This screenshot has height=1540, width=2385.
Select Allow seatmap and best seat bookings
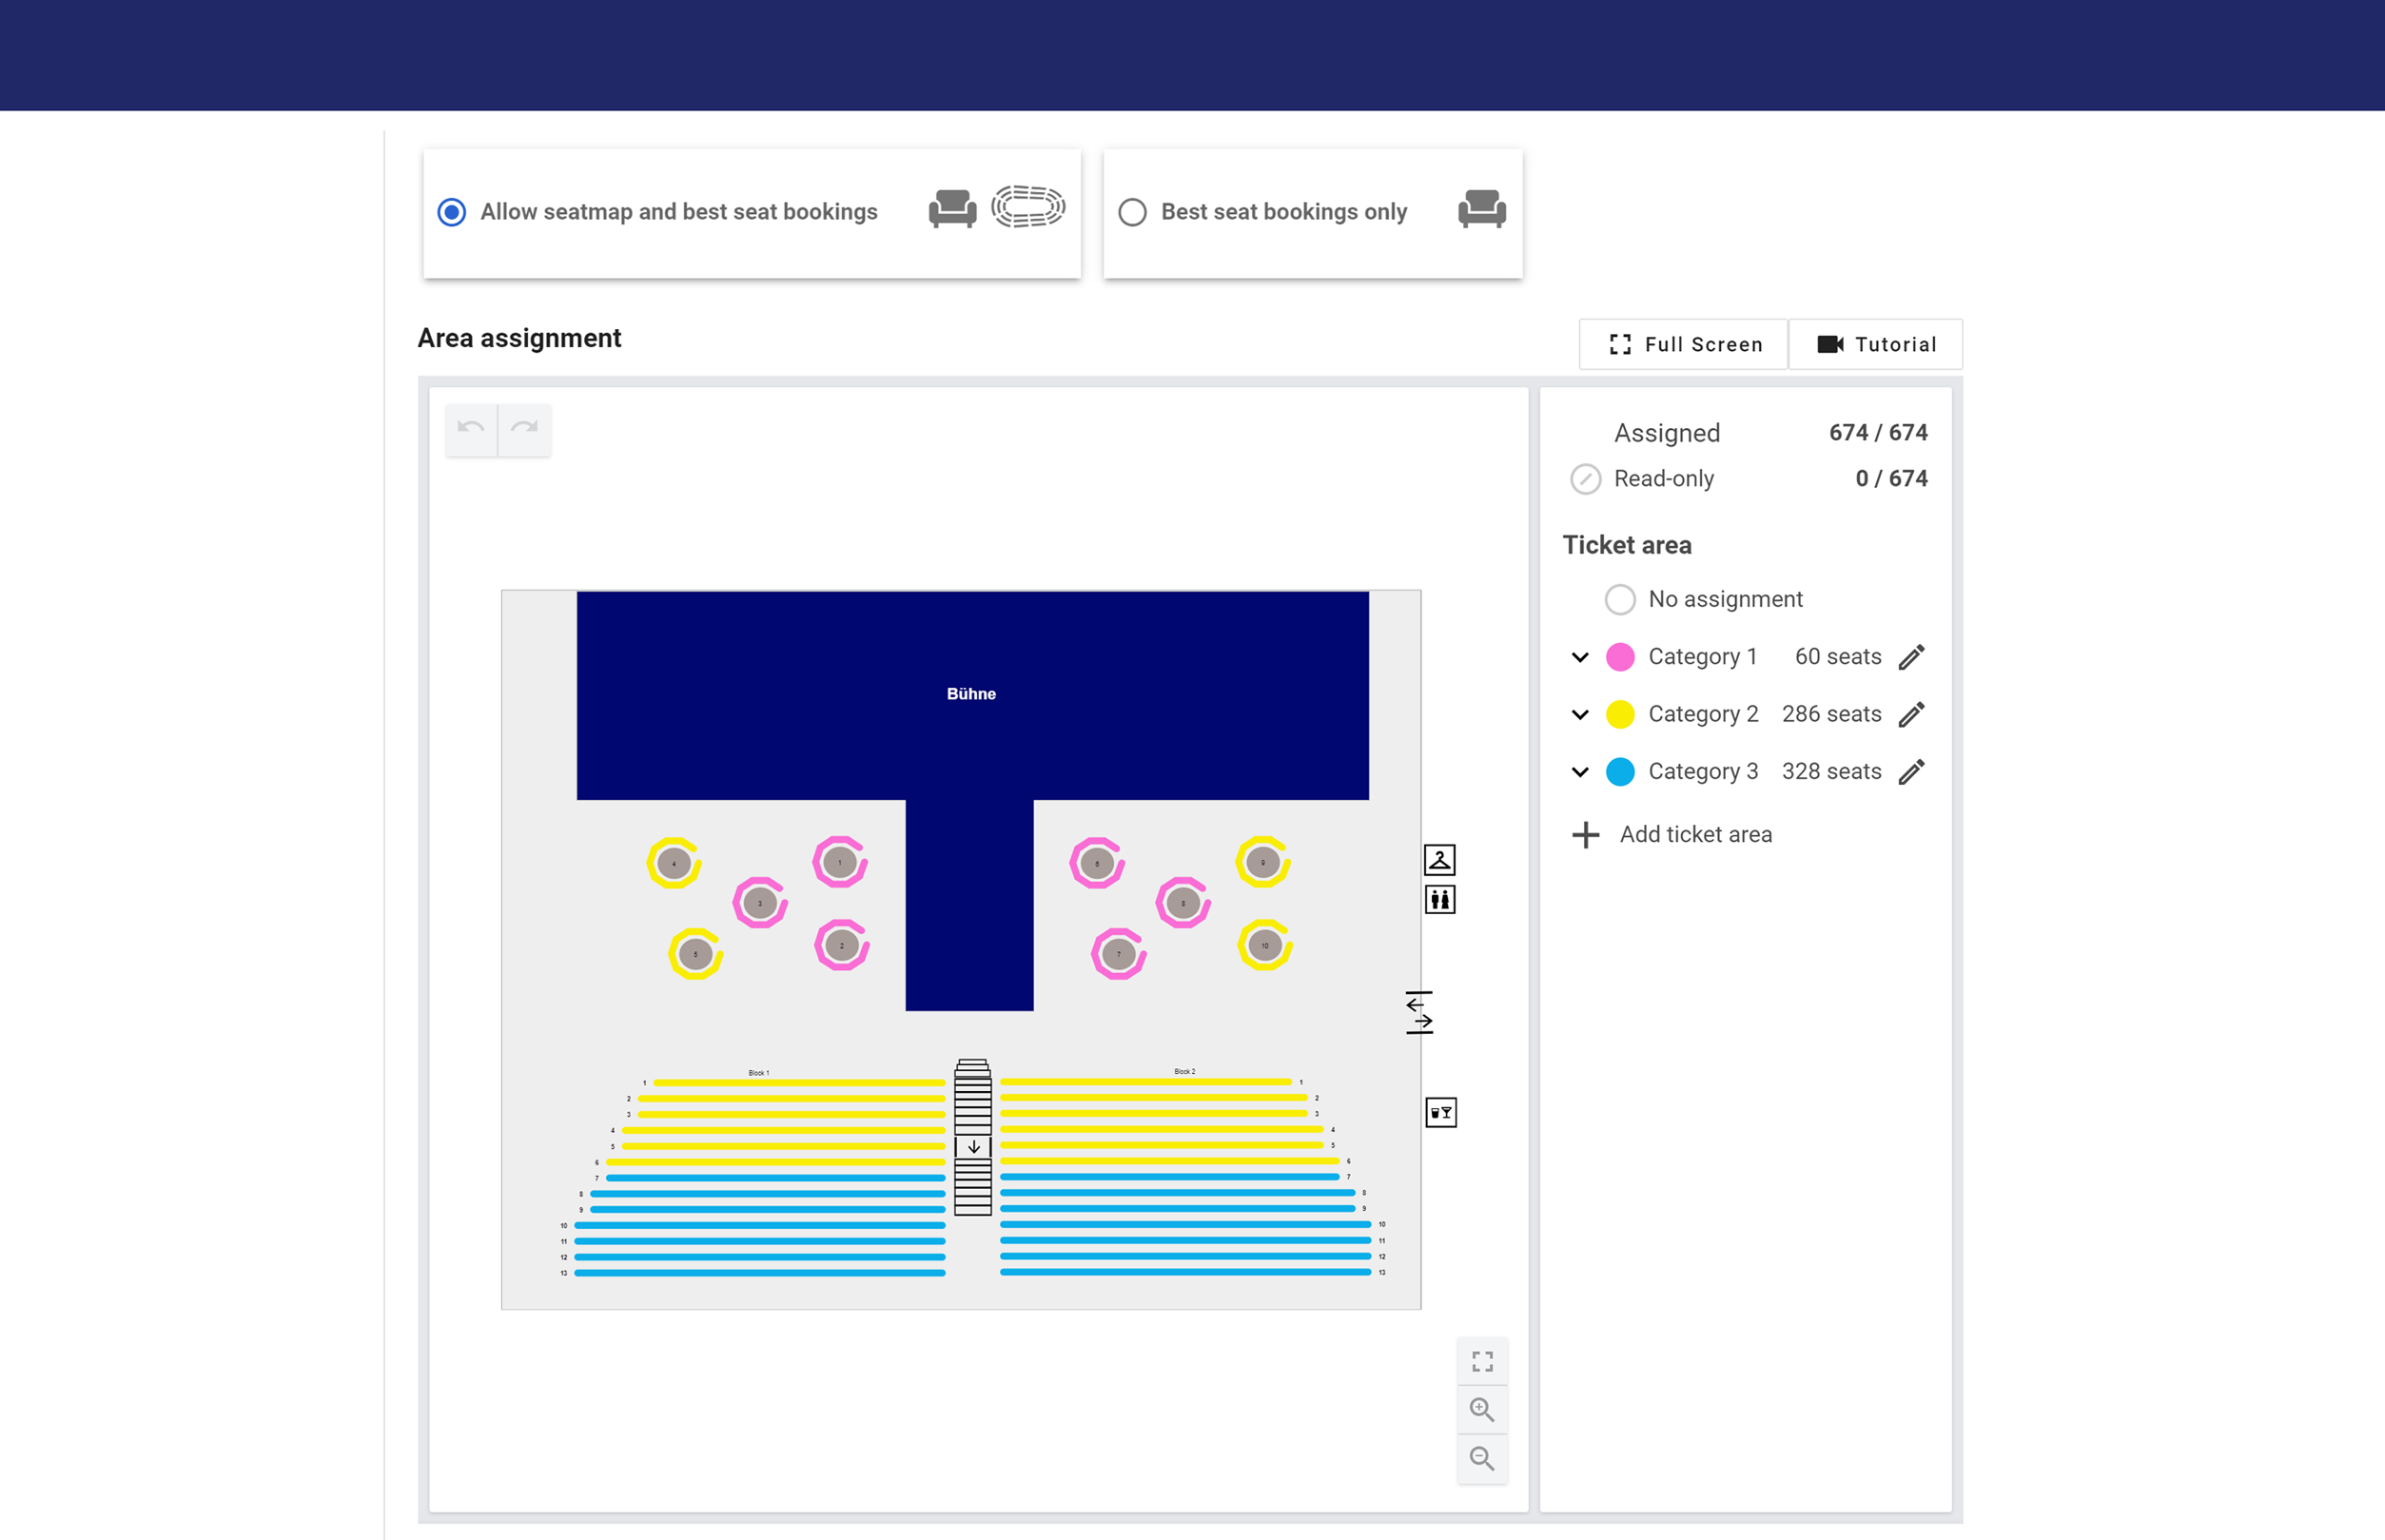point(452,212)
